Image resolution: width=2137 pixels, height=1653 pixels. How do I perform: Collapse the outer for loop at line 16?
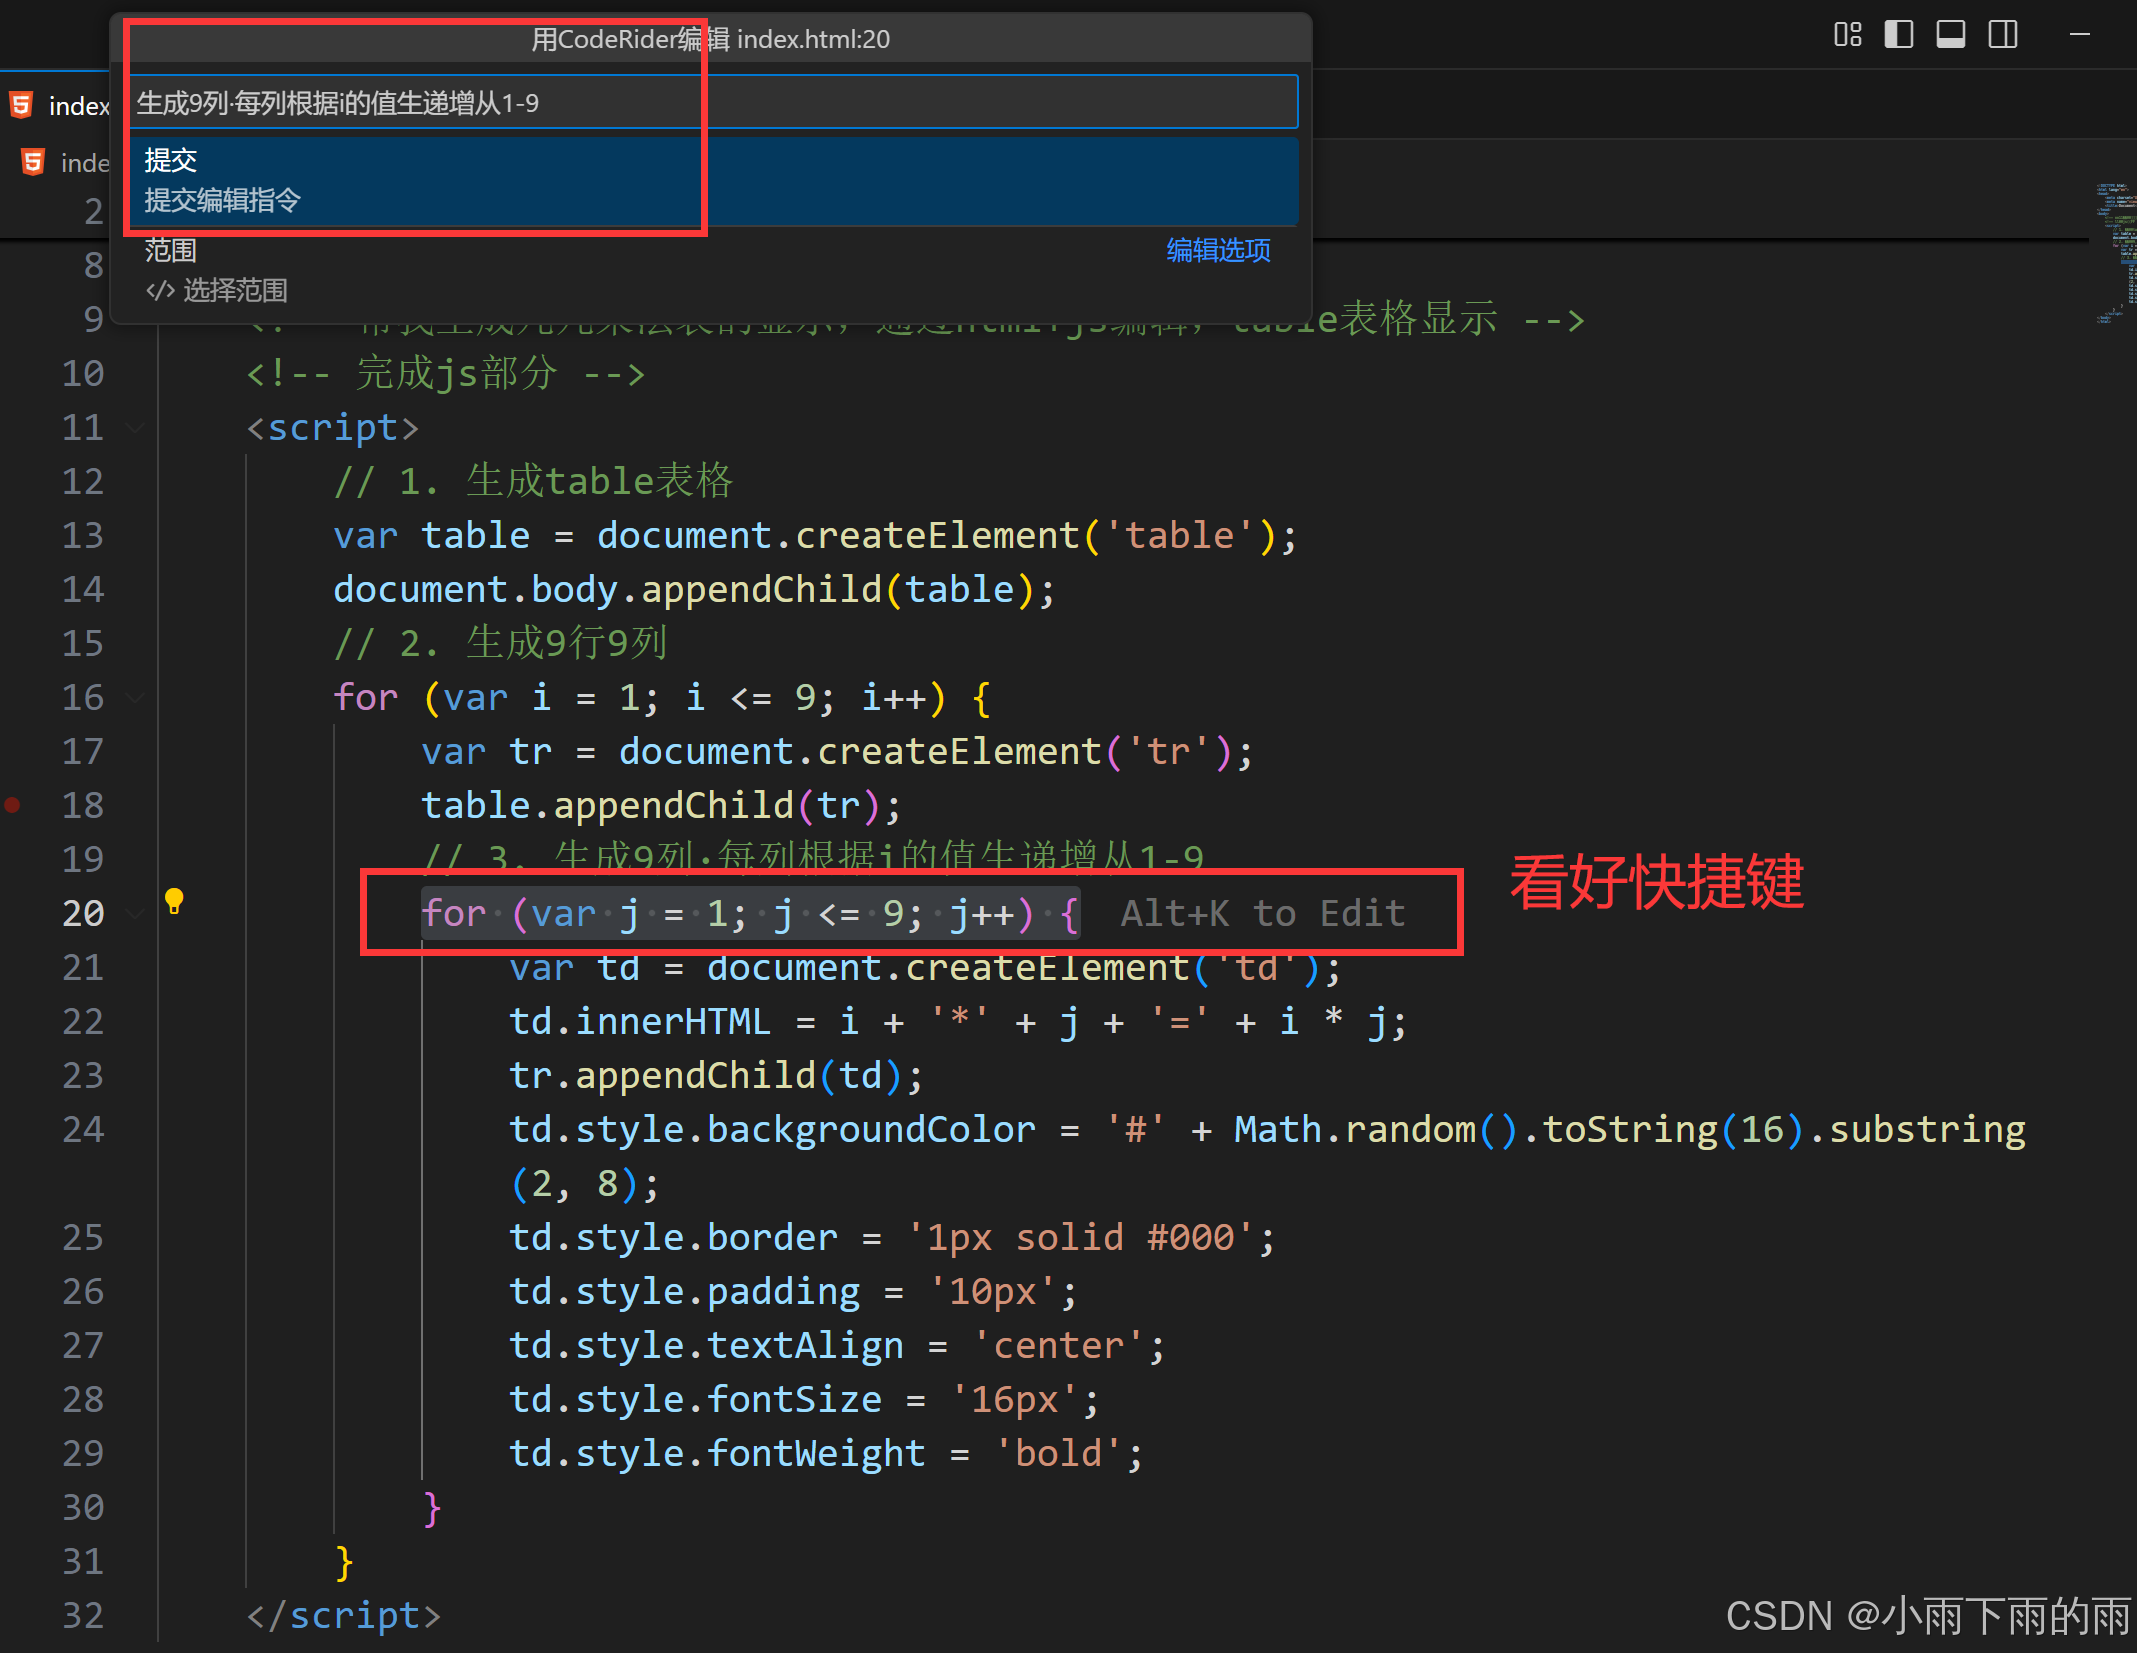point(135,698)
